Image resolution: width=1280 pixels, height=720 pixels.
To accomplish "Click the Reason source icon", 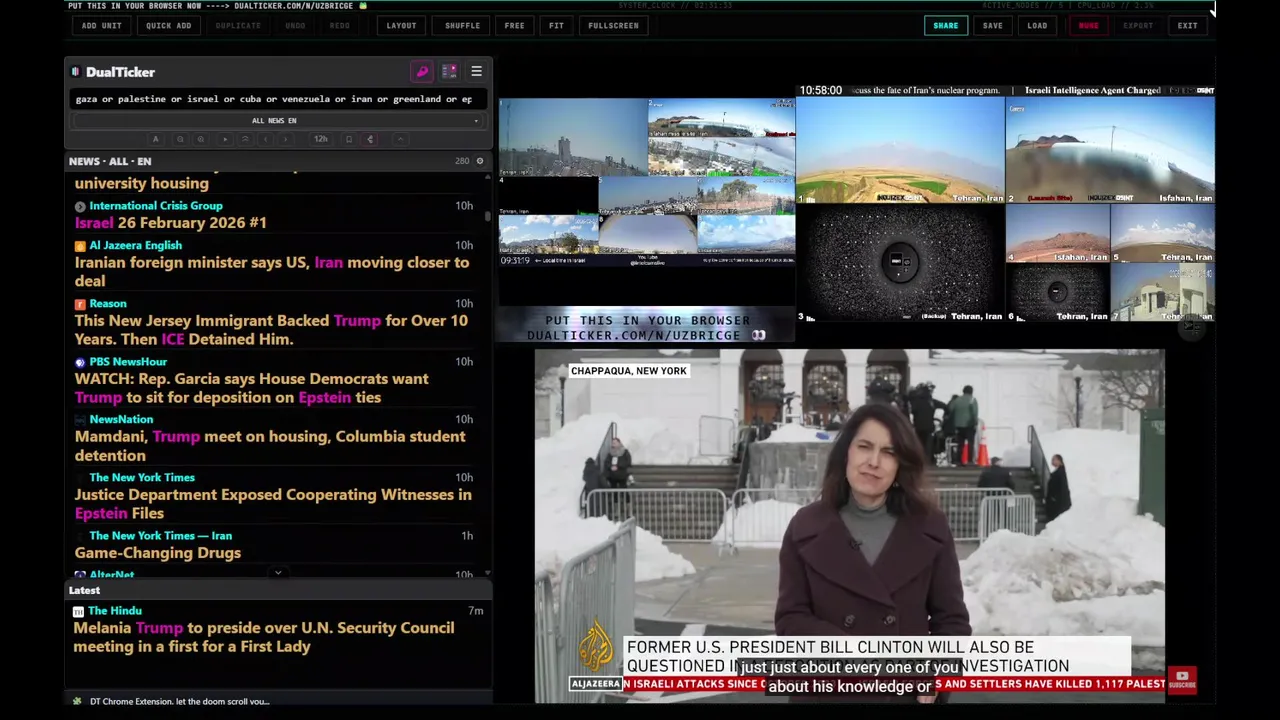I will pyautogui.click(x=80, y=304).
